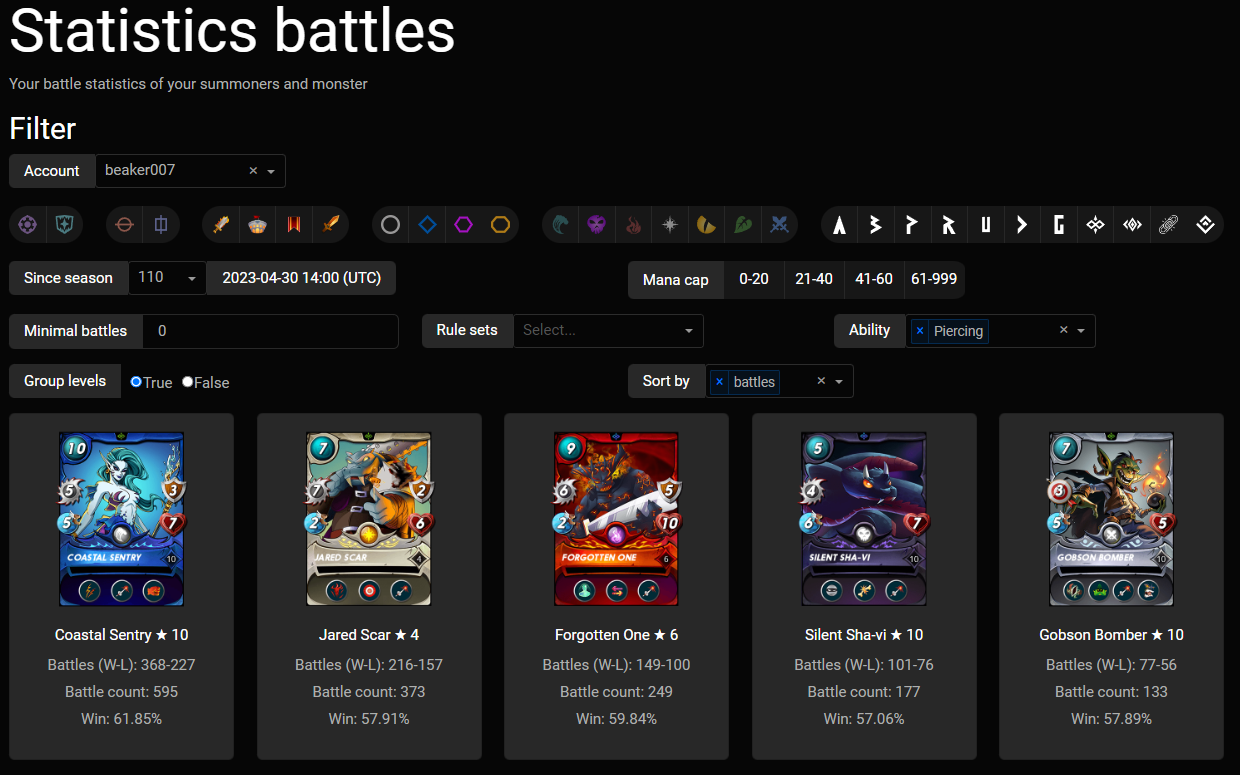Screen dimensions: 1240x775
Task: Clear all Sort by selections
Action: click(x=821, y=381)
